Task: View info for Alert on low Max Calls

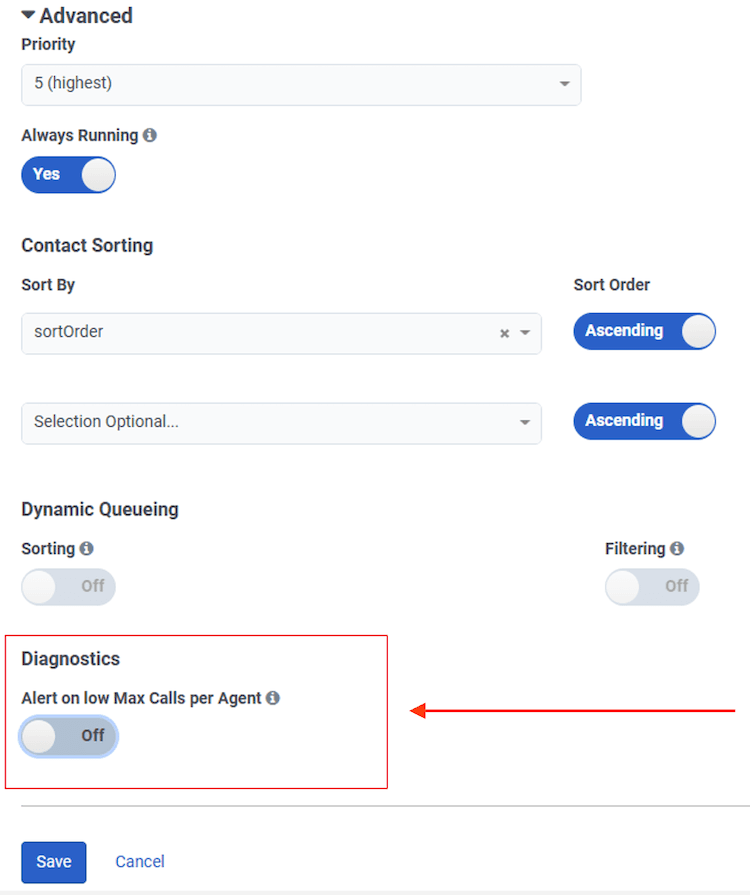Action: tap(272, 698)
